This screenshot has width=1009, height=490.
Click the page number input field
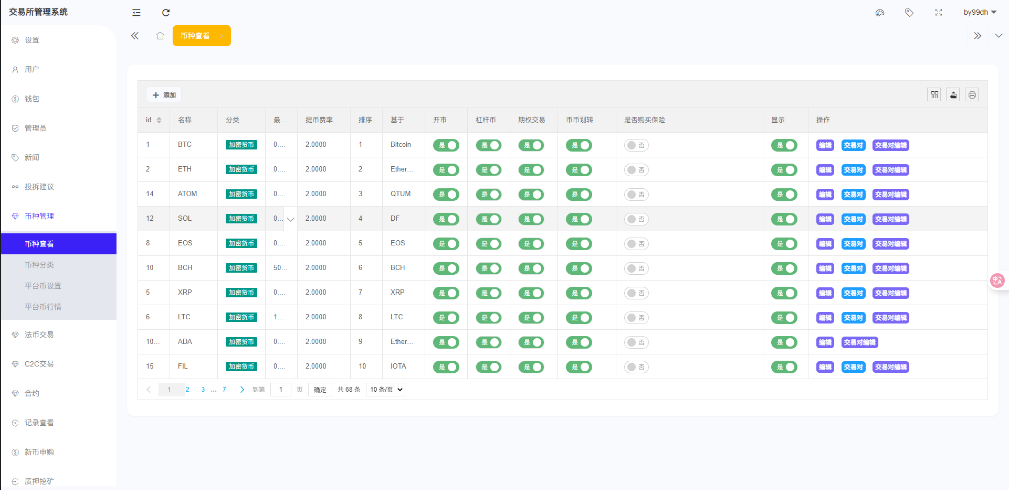281,390
